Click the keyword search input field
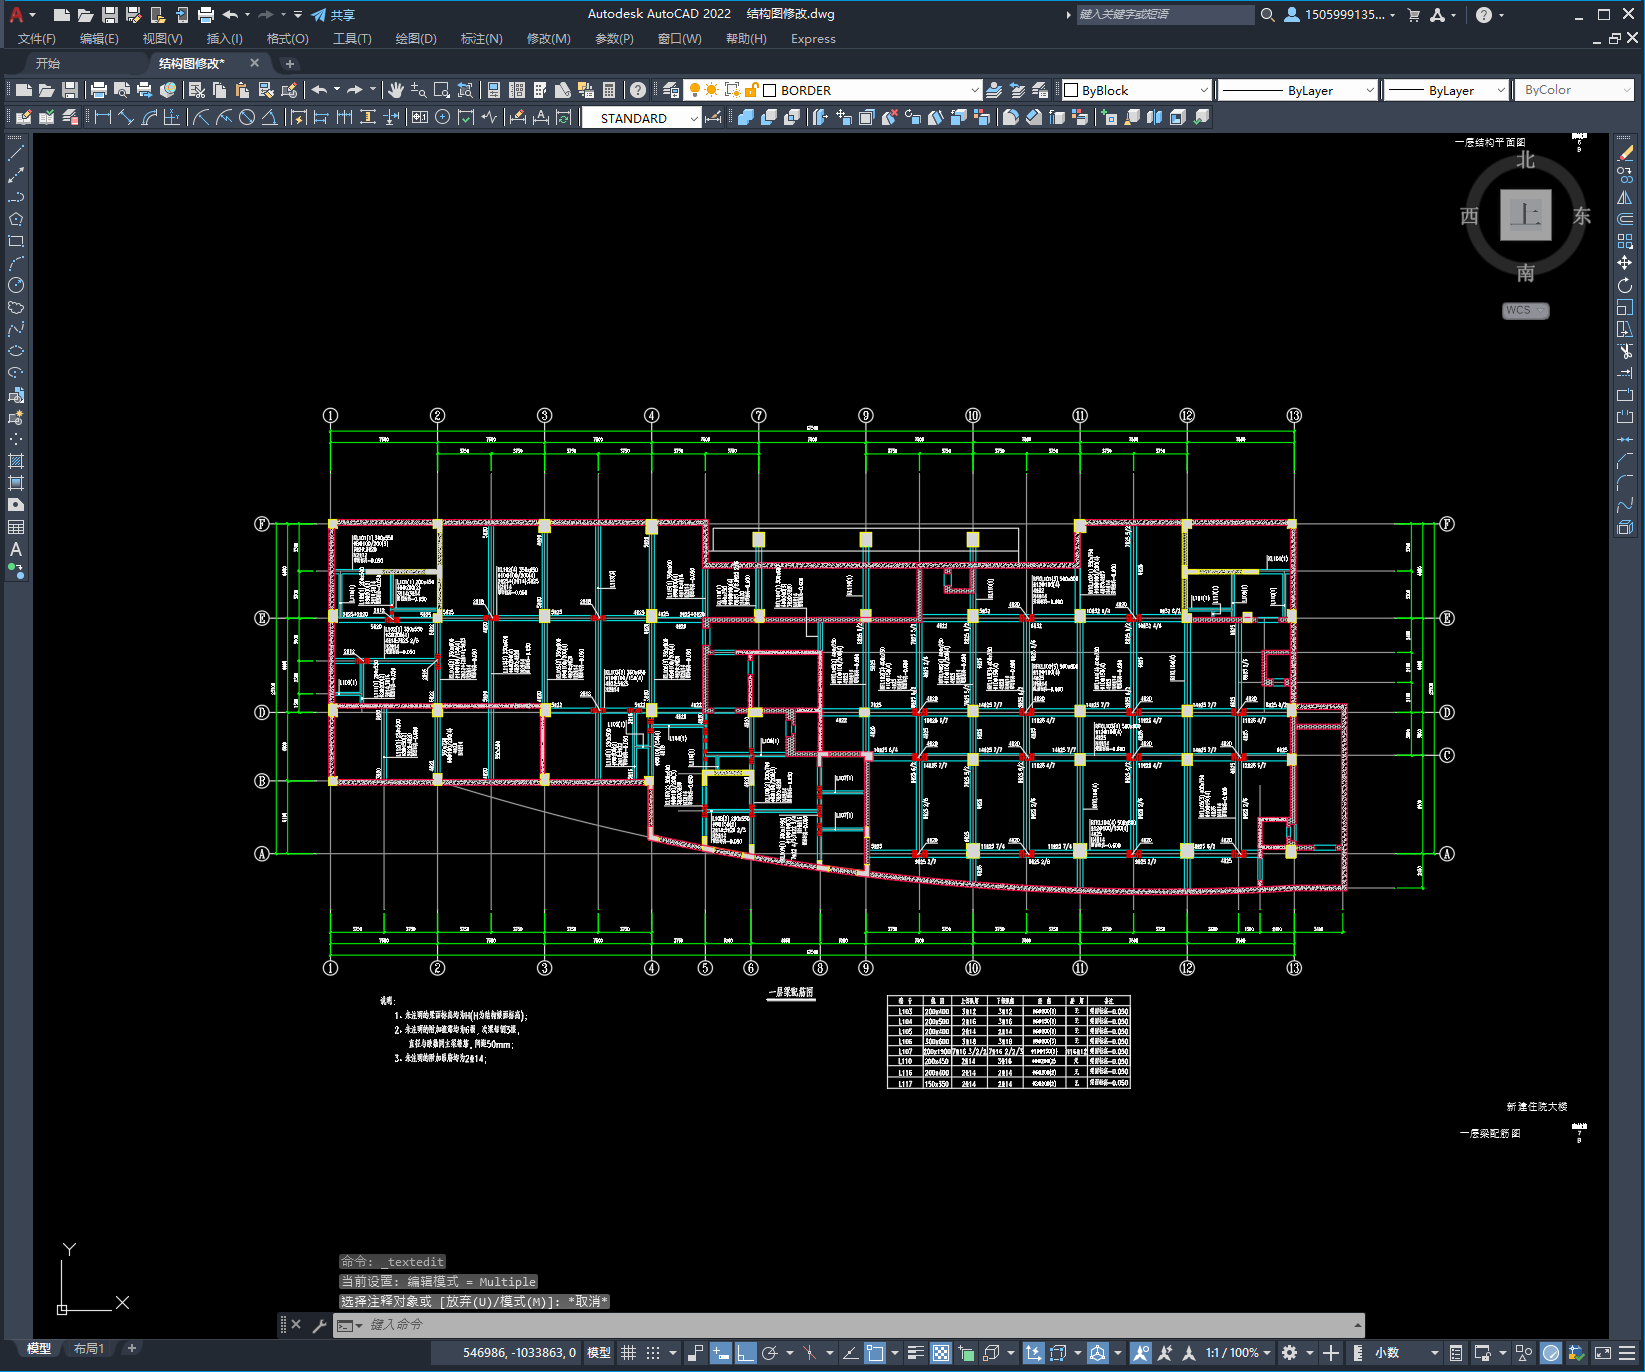This screenshot has height=1372, width=1645. click(1164, 15)
